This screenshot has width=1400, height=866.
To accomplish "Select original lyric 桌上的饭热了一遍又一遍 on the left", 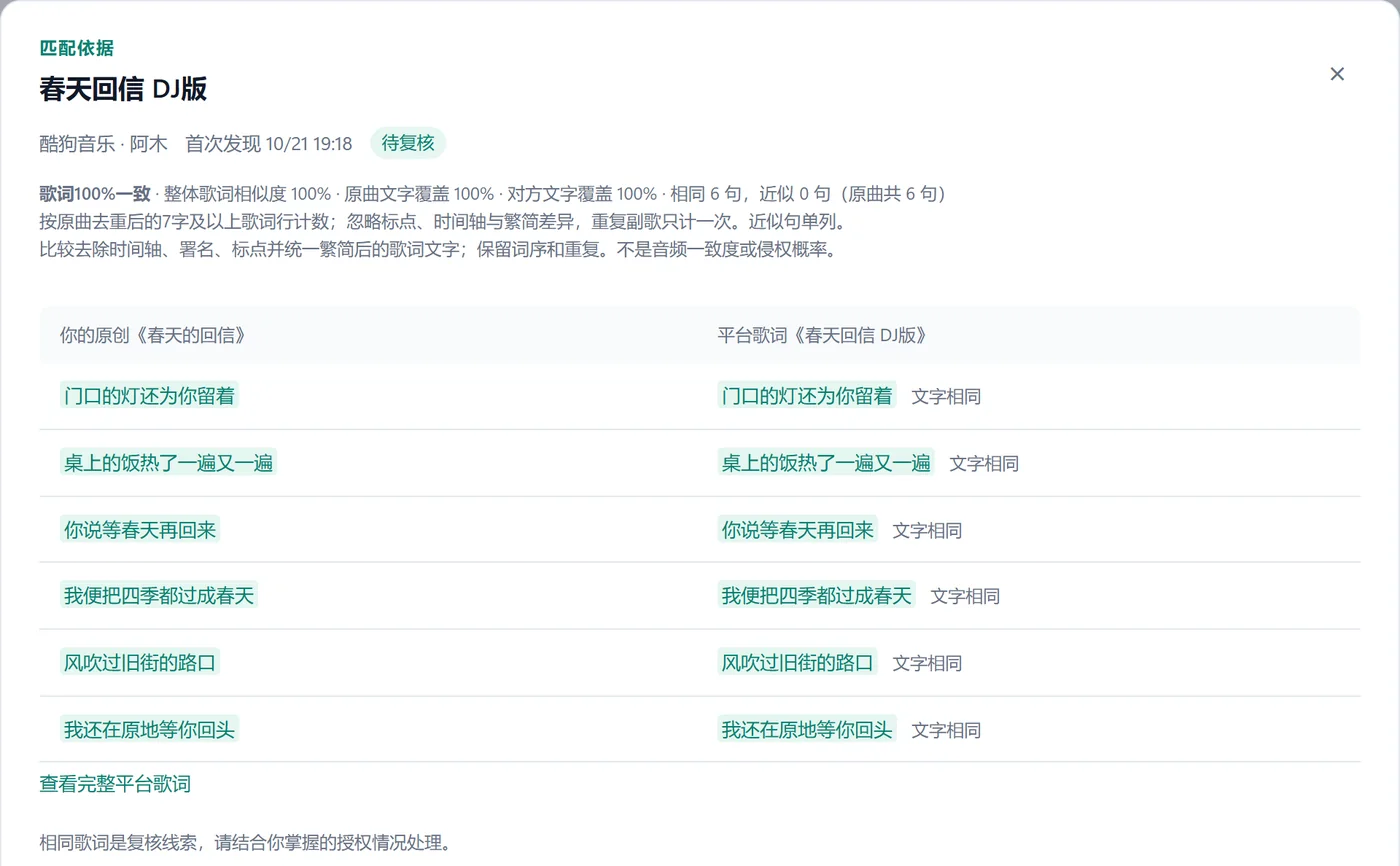I will point(168,463).
